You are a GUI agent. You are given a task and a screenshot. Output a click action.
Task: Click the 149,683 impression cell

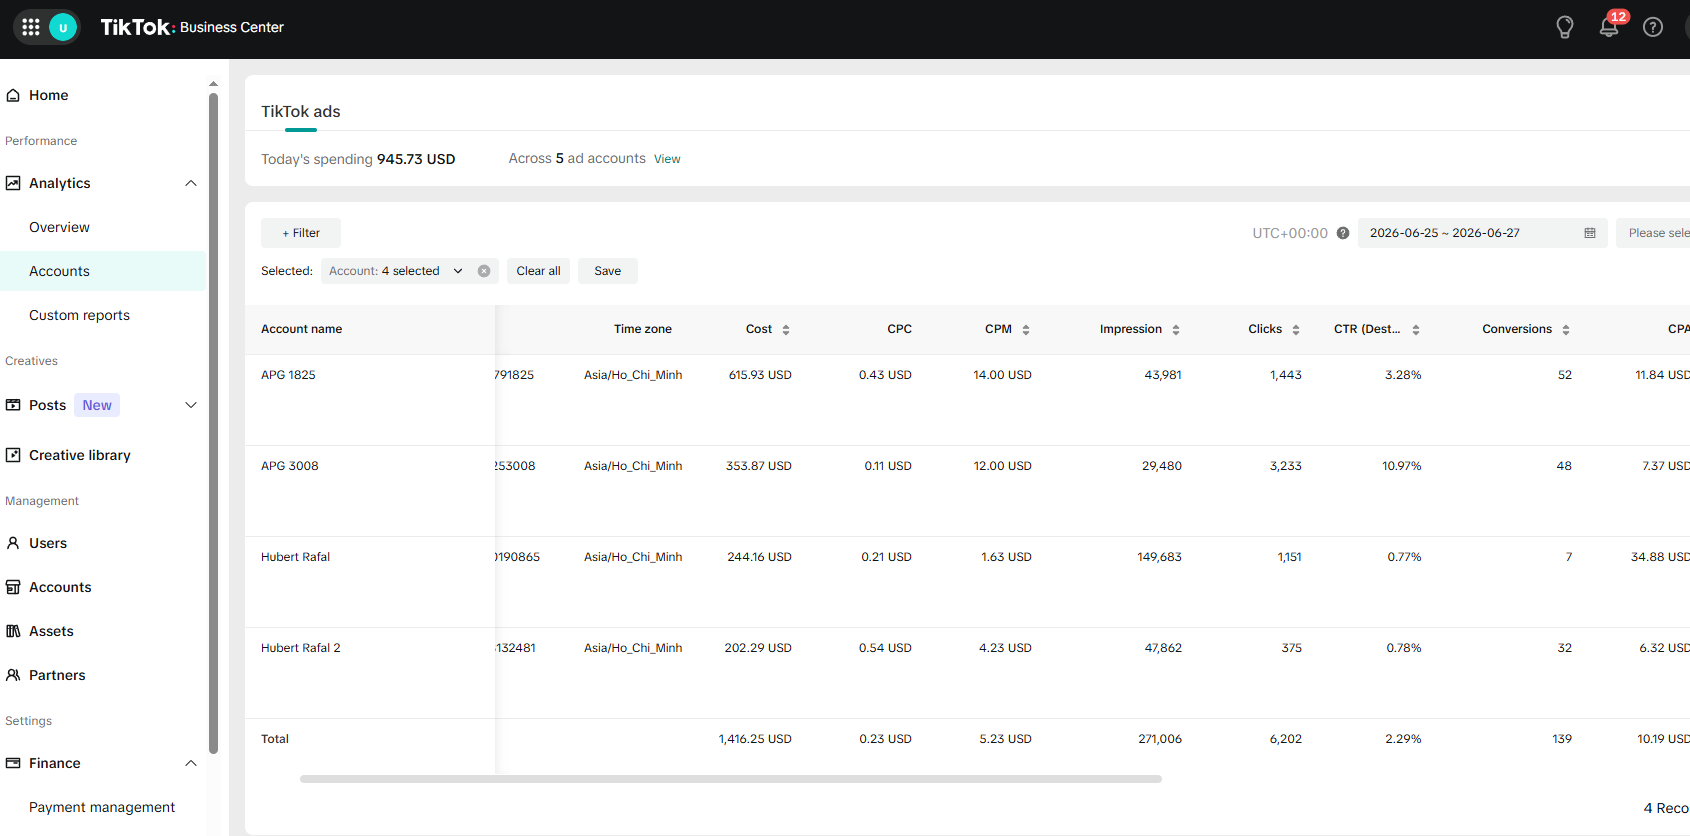(x=1159, y=557)
